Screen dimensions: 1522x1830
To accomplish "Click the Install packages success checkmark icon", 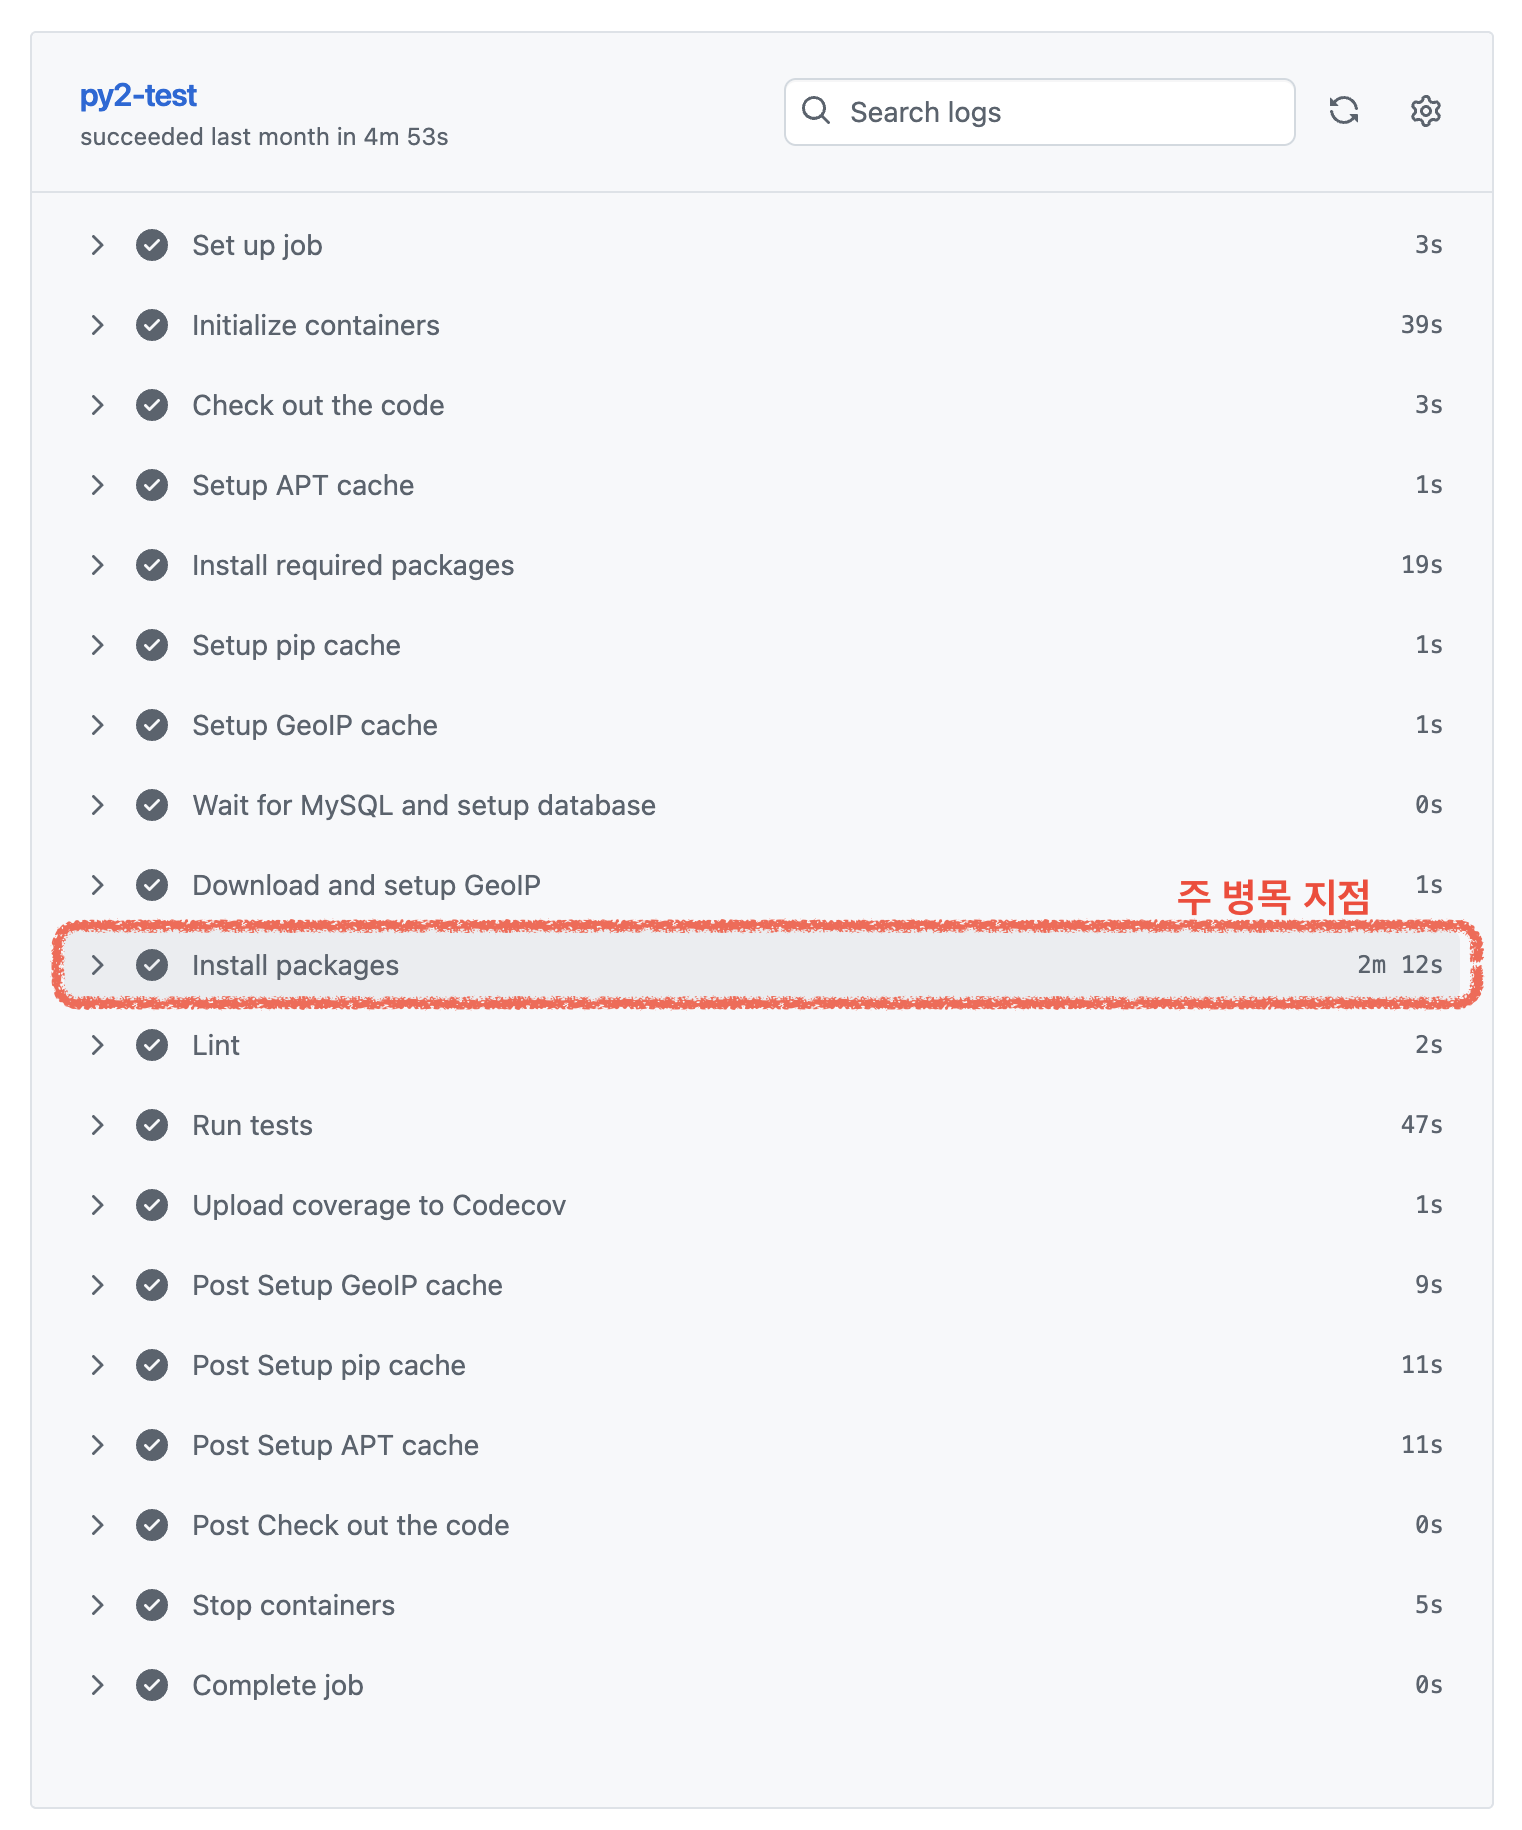I will click(152, 965).
